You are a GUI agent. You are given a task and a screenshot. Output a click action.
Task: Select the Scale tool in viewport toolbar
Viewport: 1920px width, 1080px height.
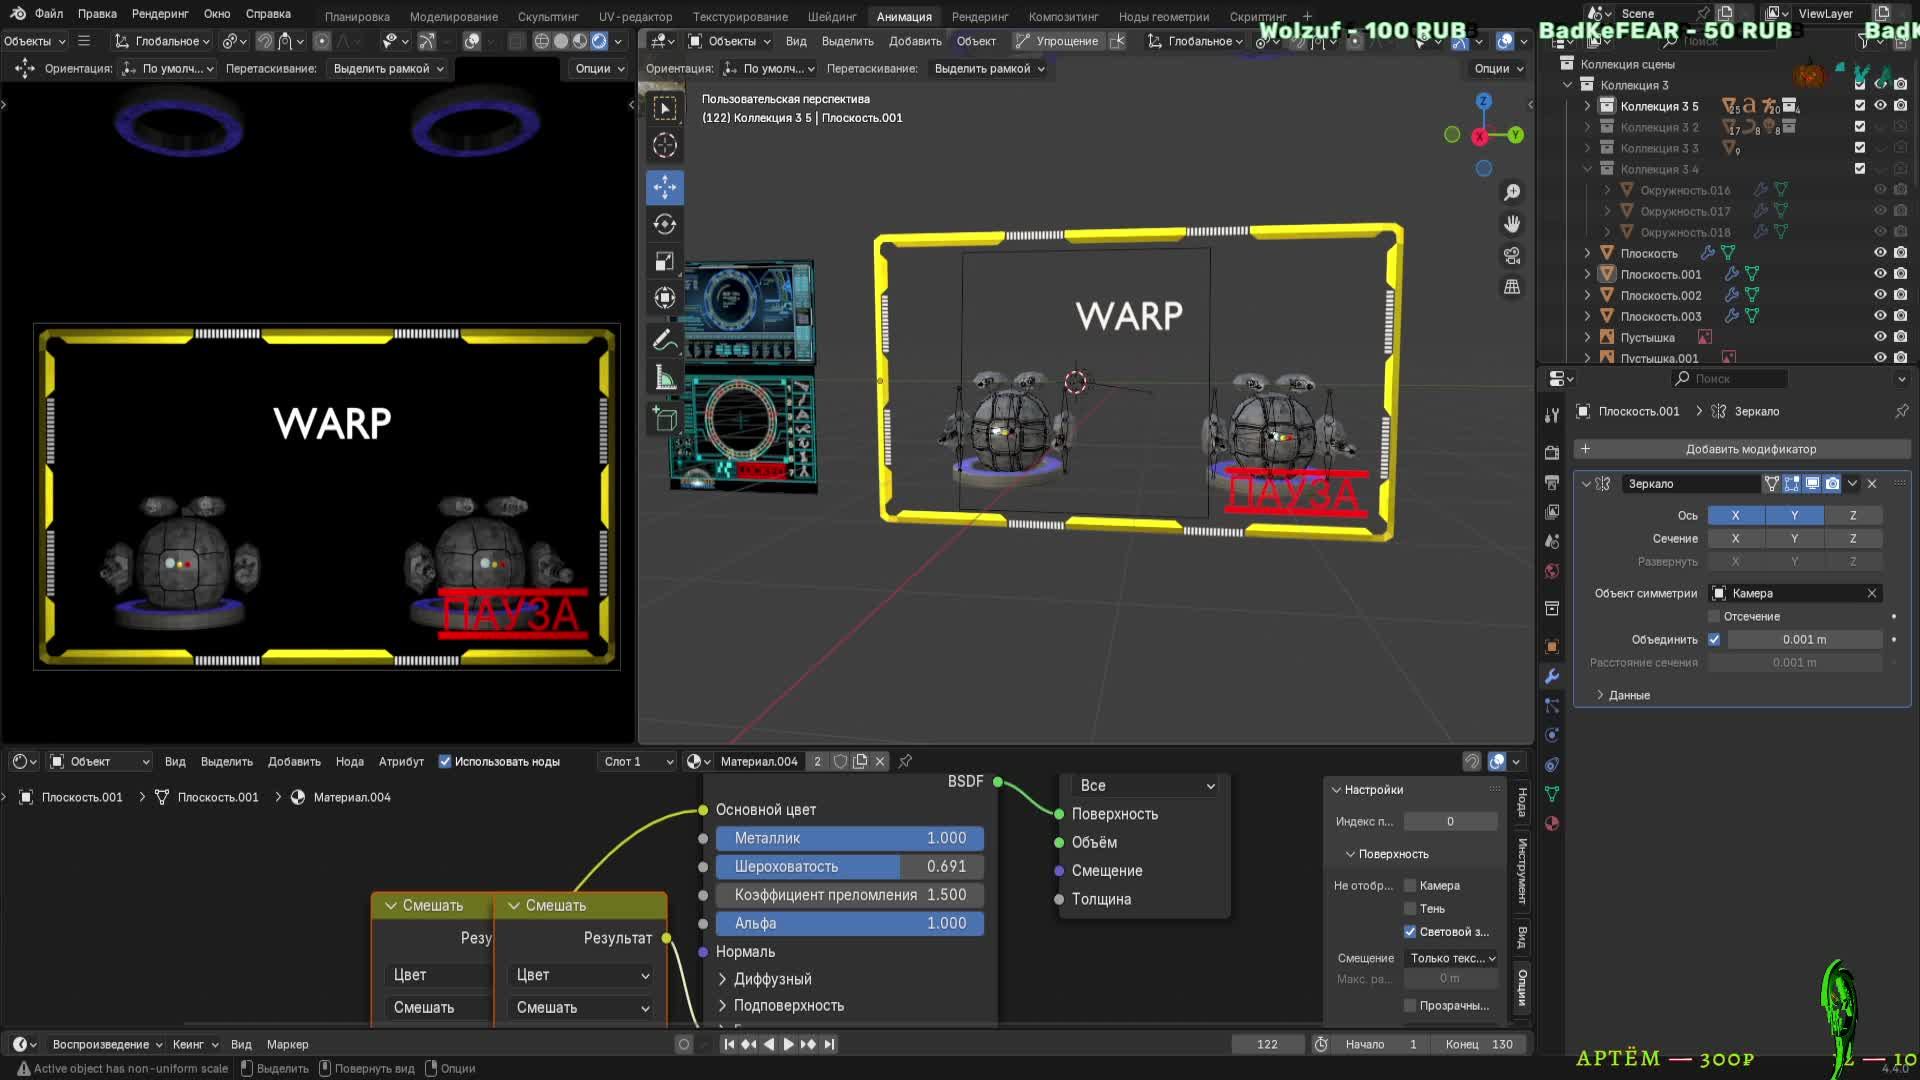coord(665,261)
